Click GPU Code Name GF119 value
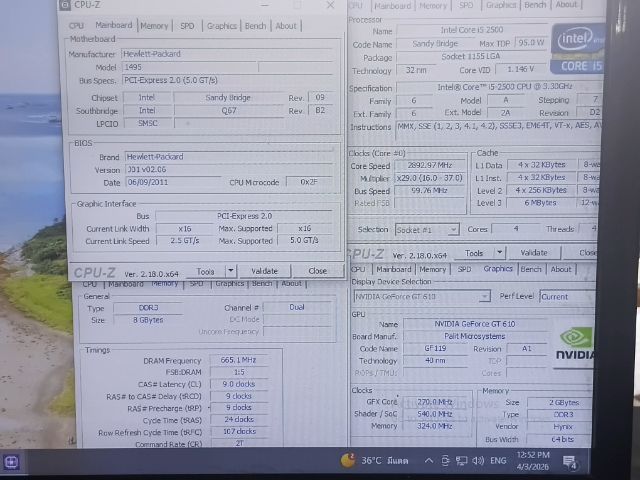This screenshot has height=480, width=640. coord(435,349)
